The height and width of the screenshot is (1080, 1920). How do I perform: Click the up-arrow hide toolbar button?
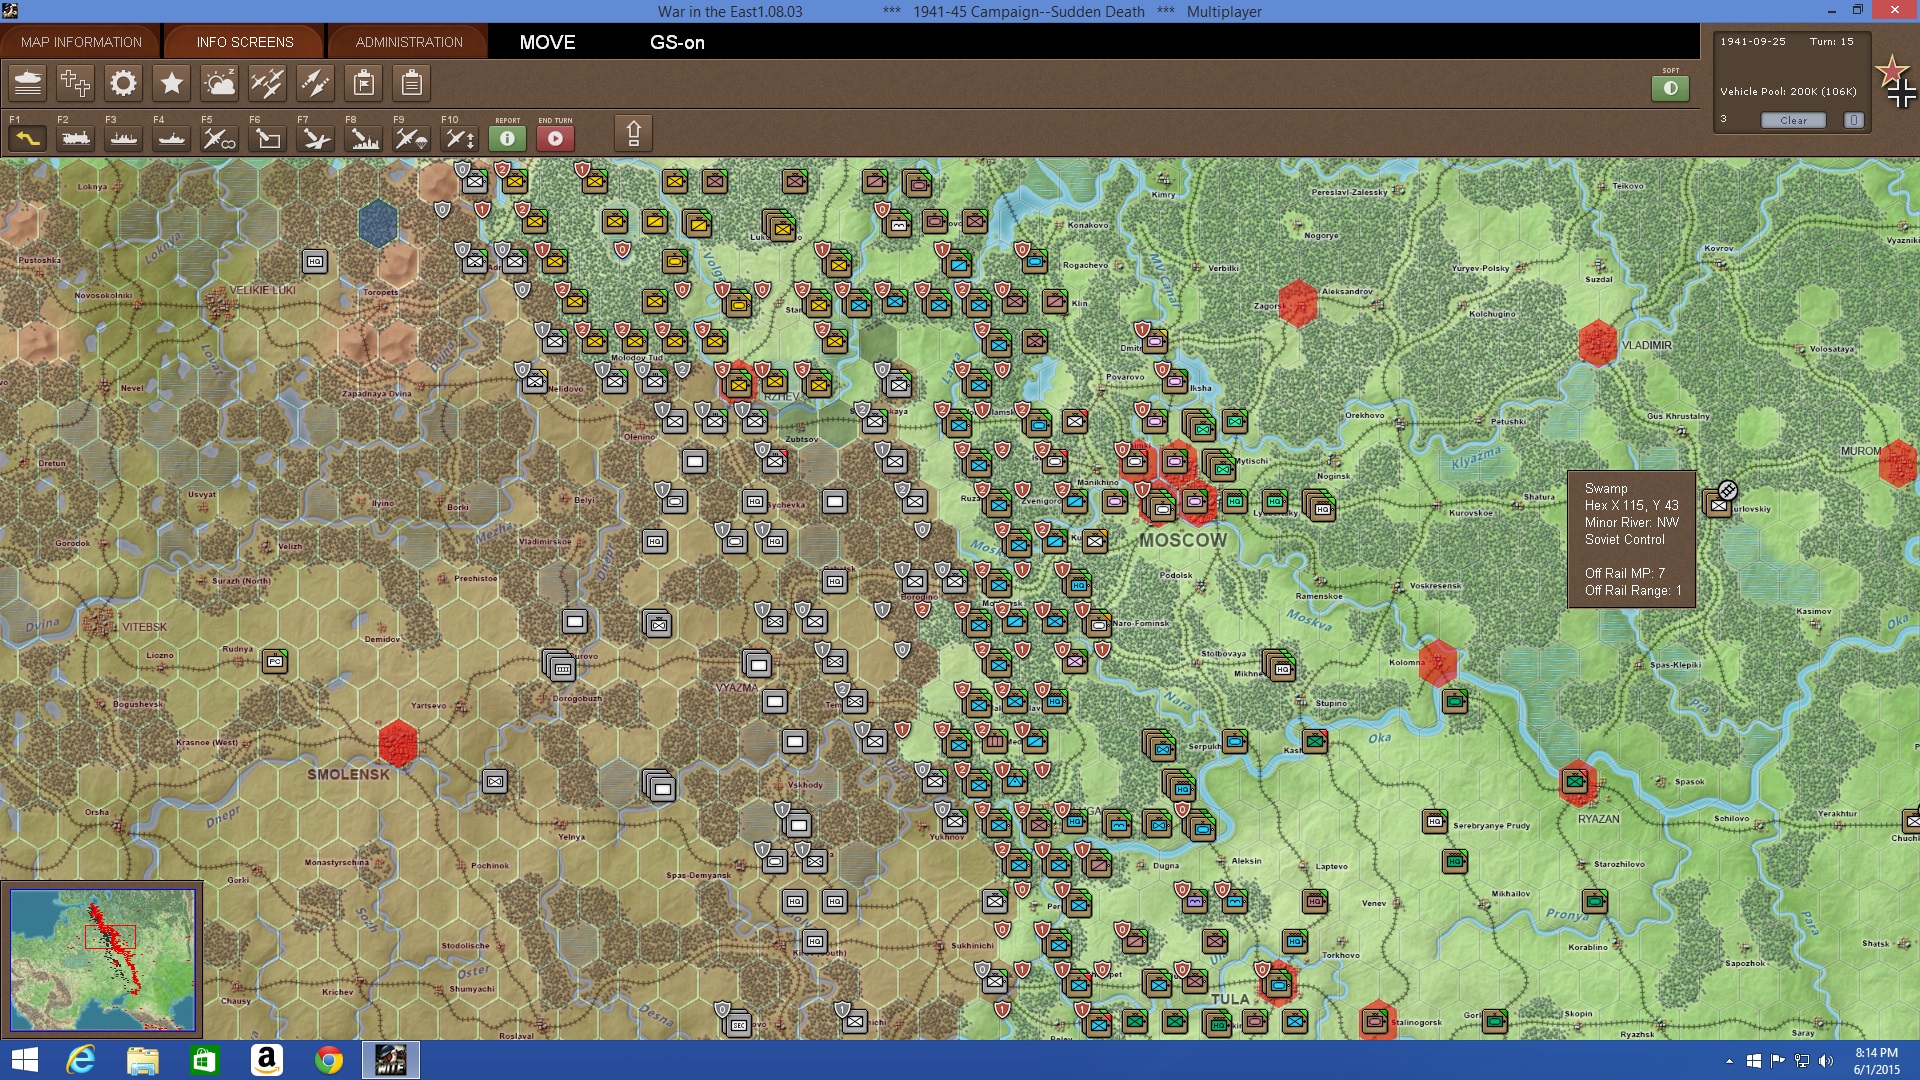tap(633, 133)
